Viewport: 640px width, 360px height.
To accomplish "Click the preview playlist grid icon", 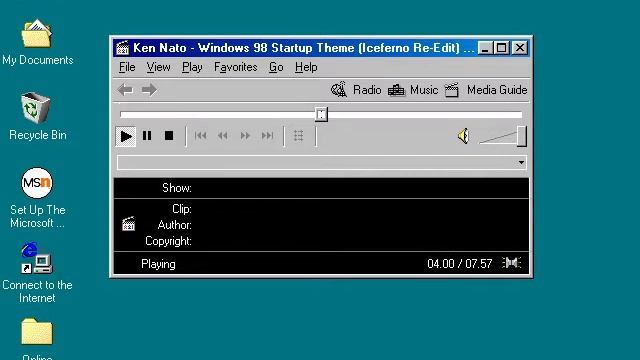I will click(x=298, y=136).
